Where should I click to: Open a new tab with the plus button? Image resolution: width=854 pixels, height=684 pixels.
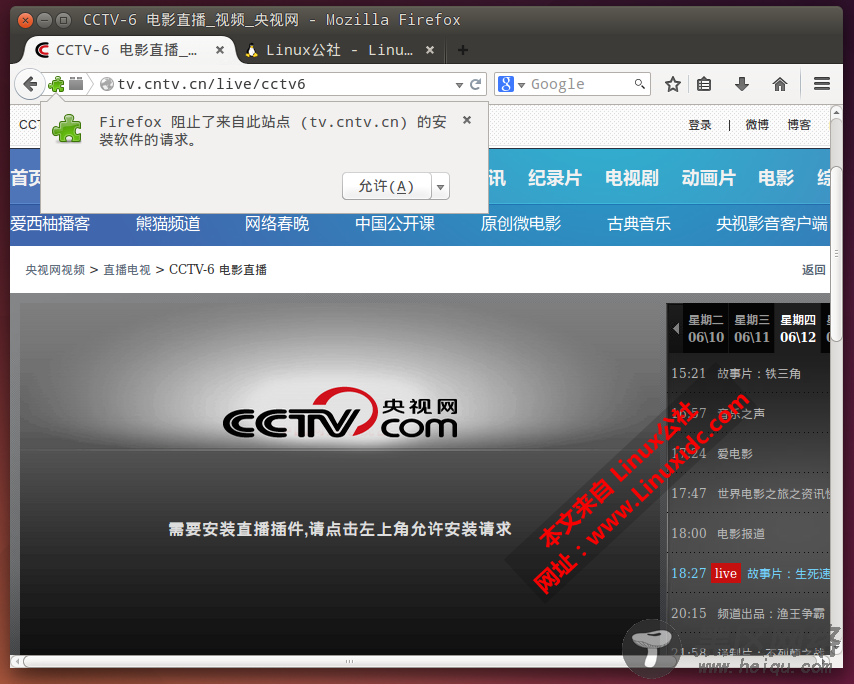click(463, 50)
